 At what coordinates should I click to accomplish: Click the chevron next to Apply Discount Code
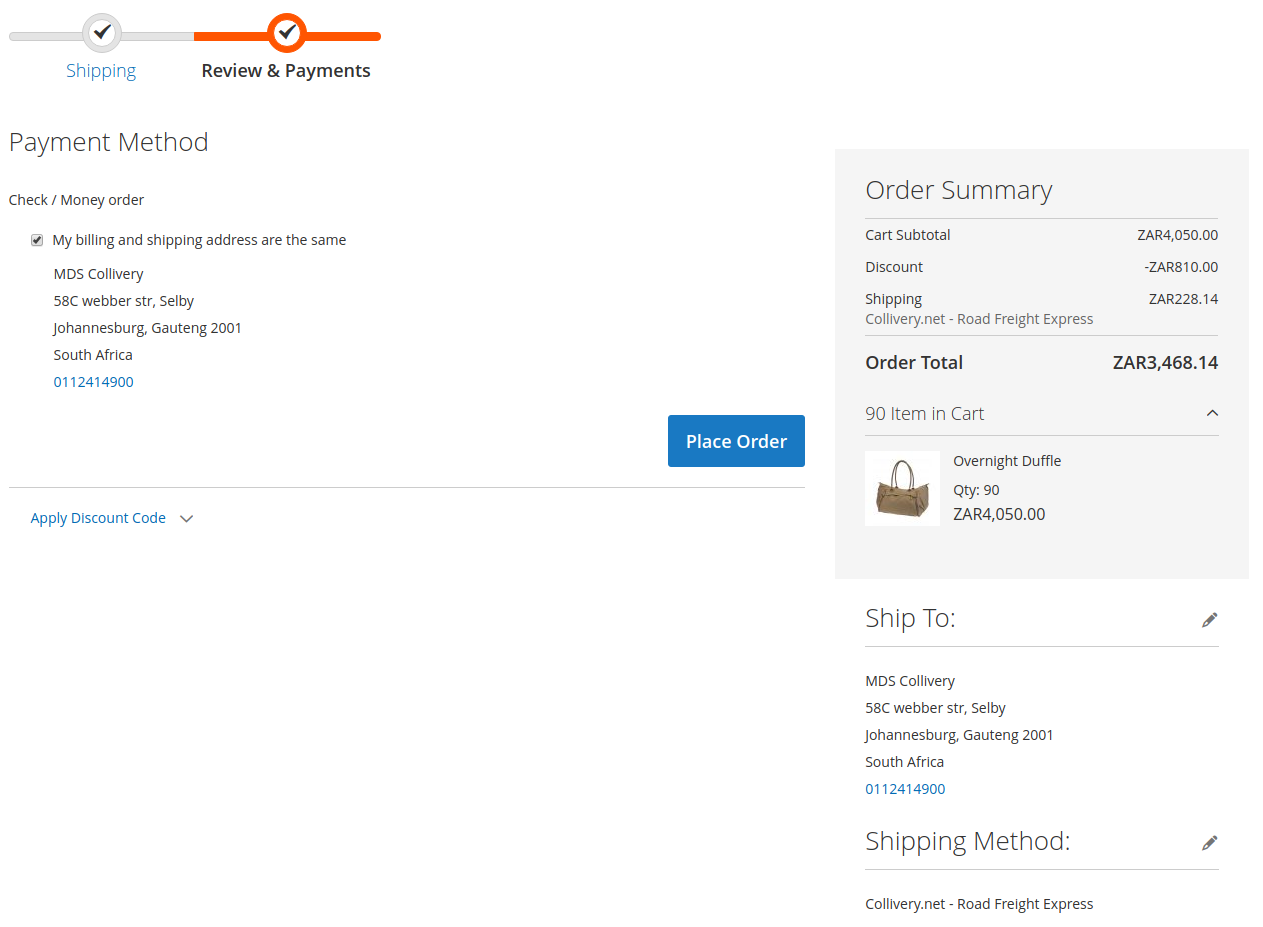(186, 519)
